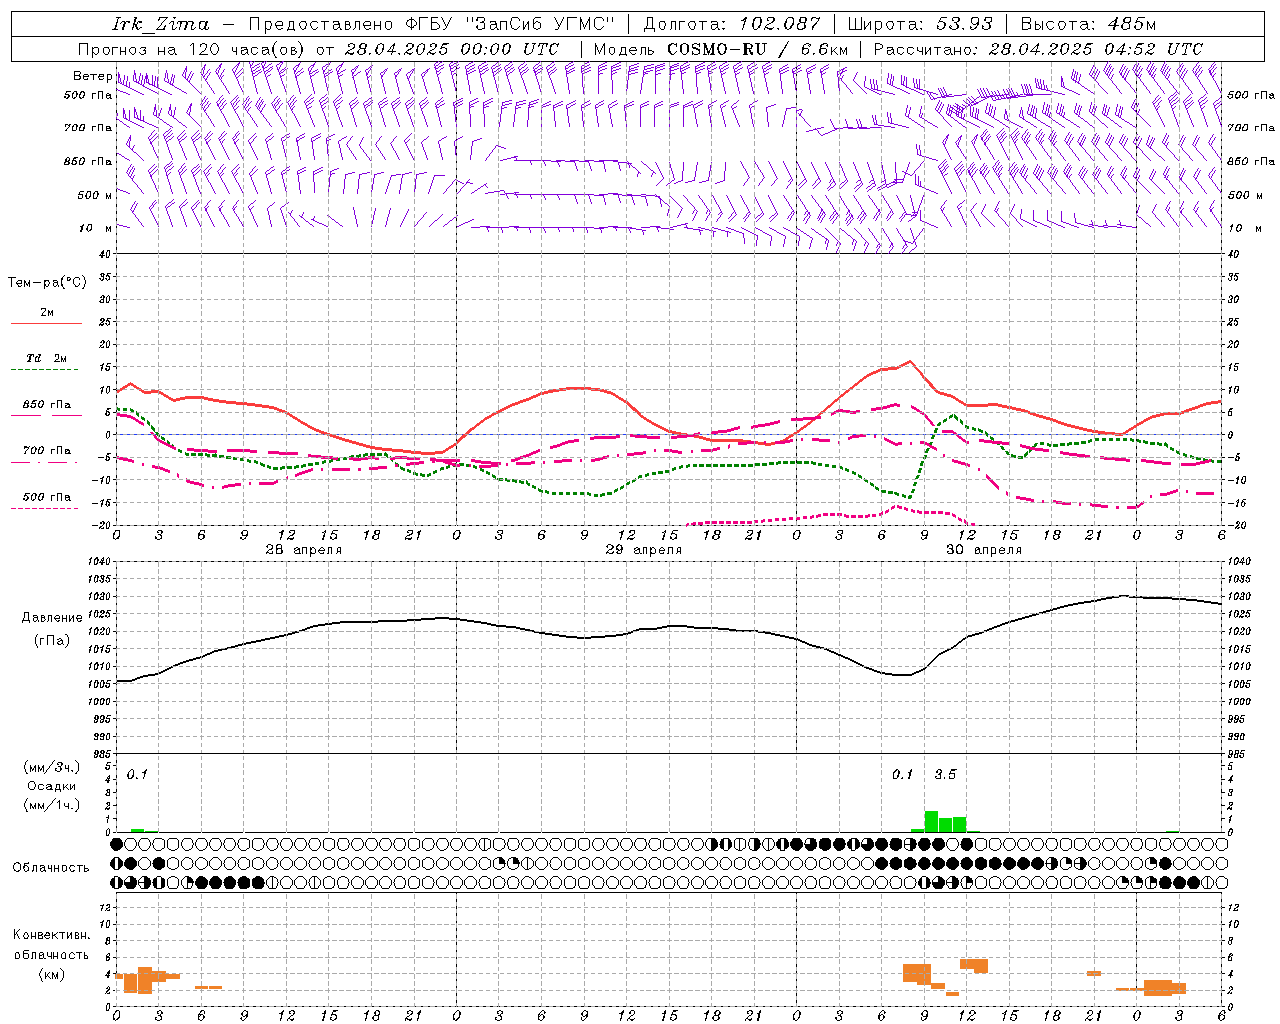Image resolution: width=1280 pixels, height=1024 pixels.
Task: Click the "Рассчитано: 28.04.2025 04:52 UTC" text
Action: (1038, 48)
